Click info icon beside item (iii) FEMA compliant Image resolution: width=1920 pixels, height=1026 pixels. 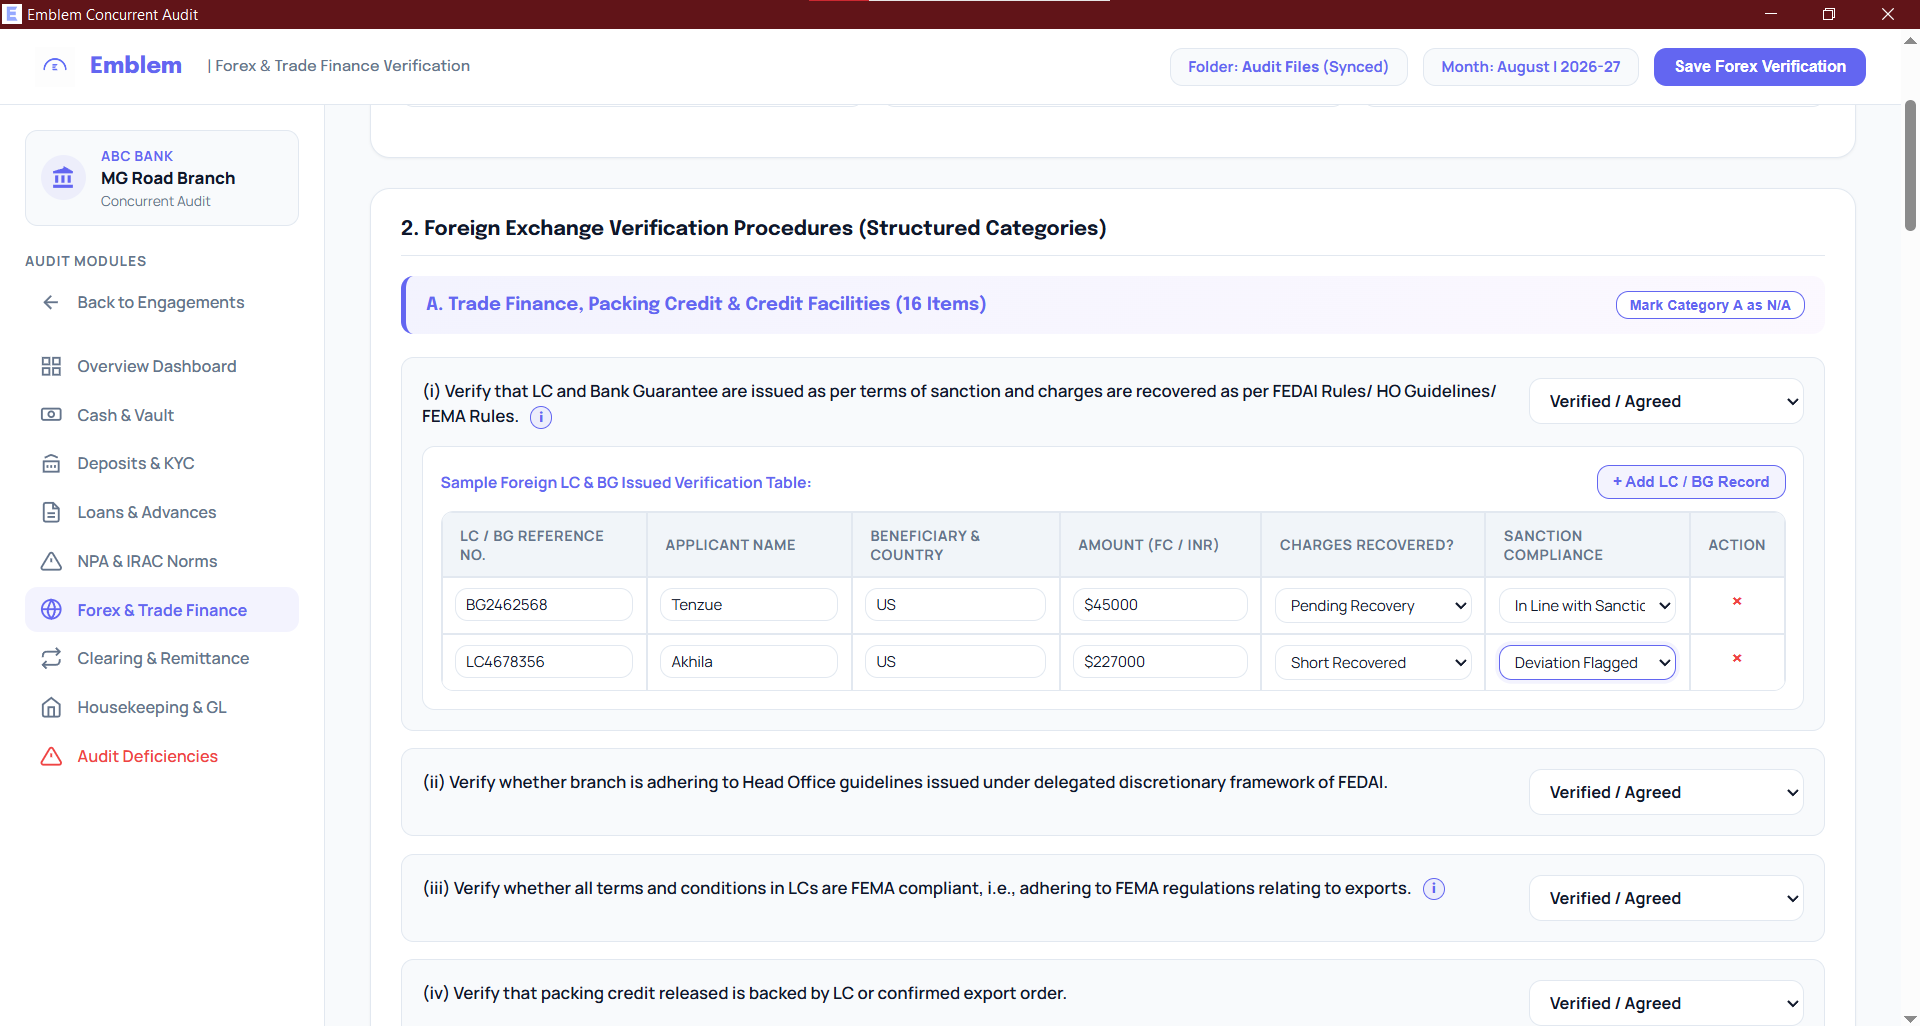(1434, 888)
